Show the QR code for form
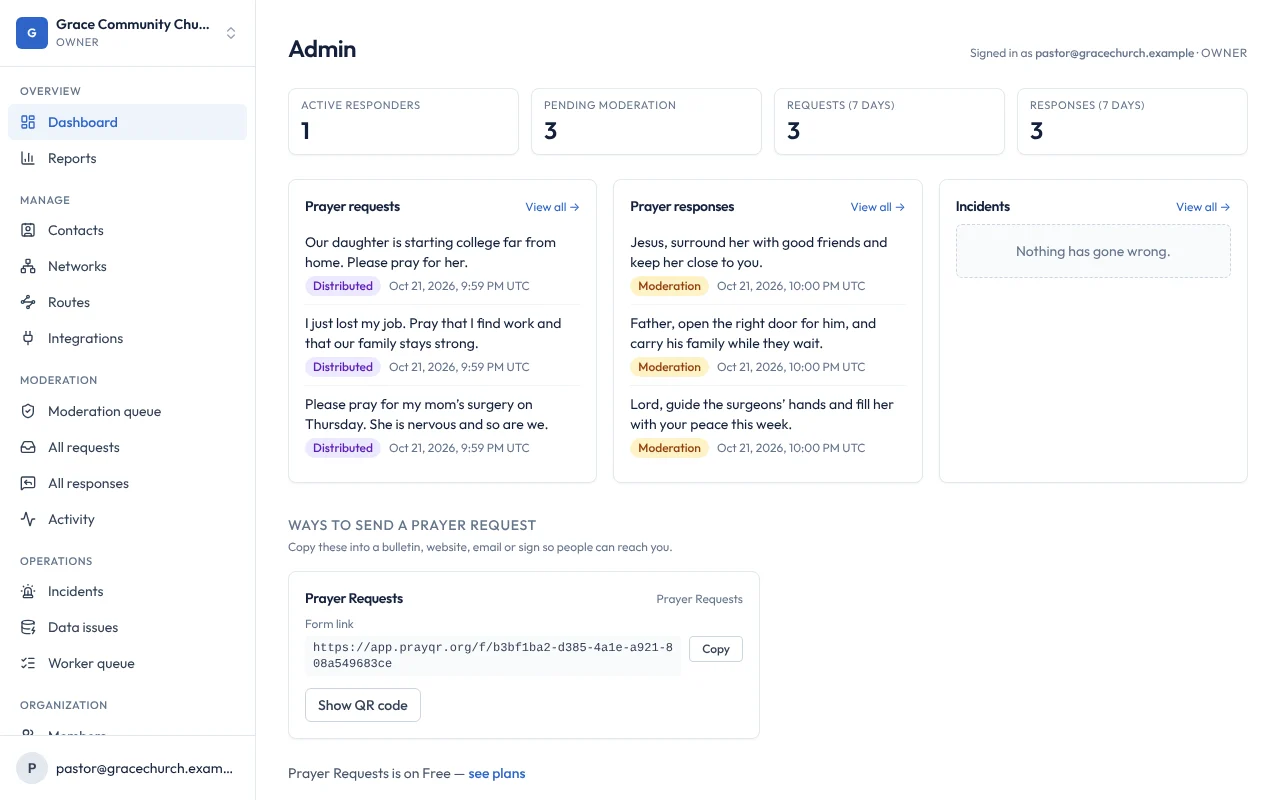Viewport: 1280px width, 800px height. pyautogui.click(x=363, y=705)
